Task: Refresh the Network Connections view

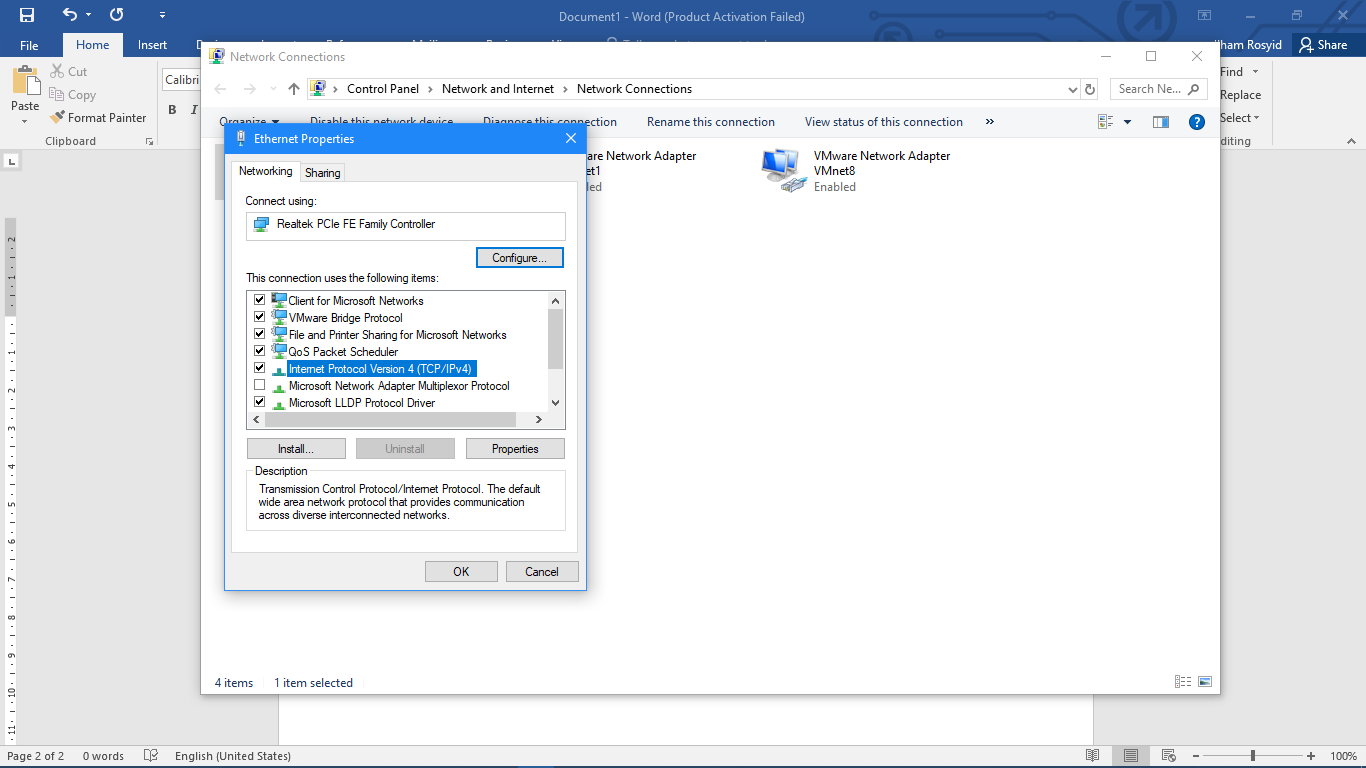Action: (x=1090, y=89)
